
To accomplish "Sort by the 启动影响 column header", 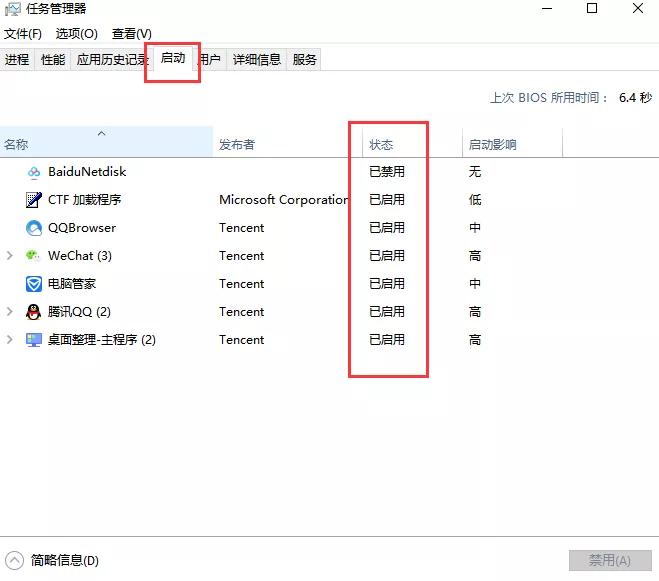I will (x=512, y=142).
